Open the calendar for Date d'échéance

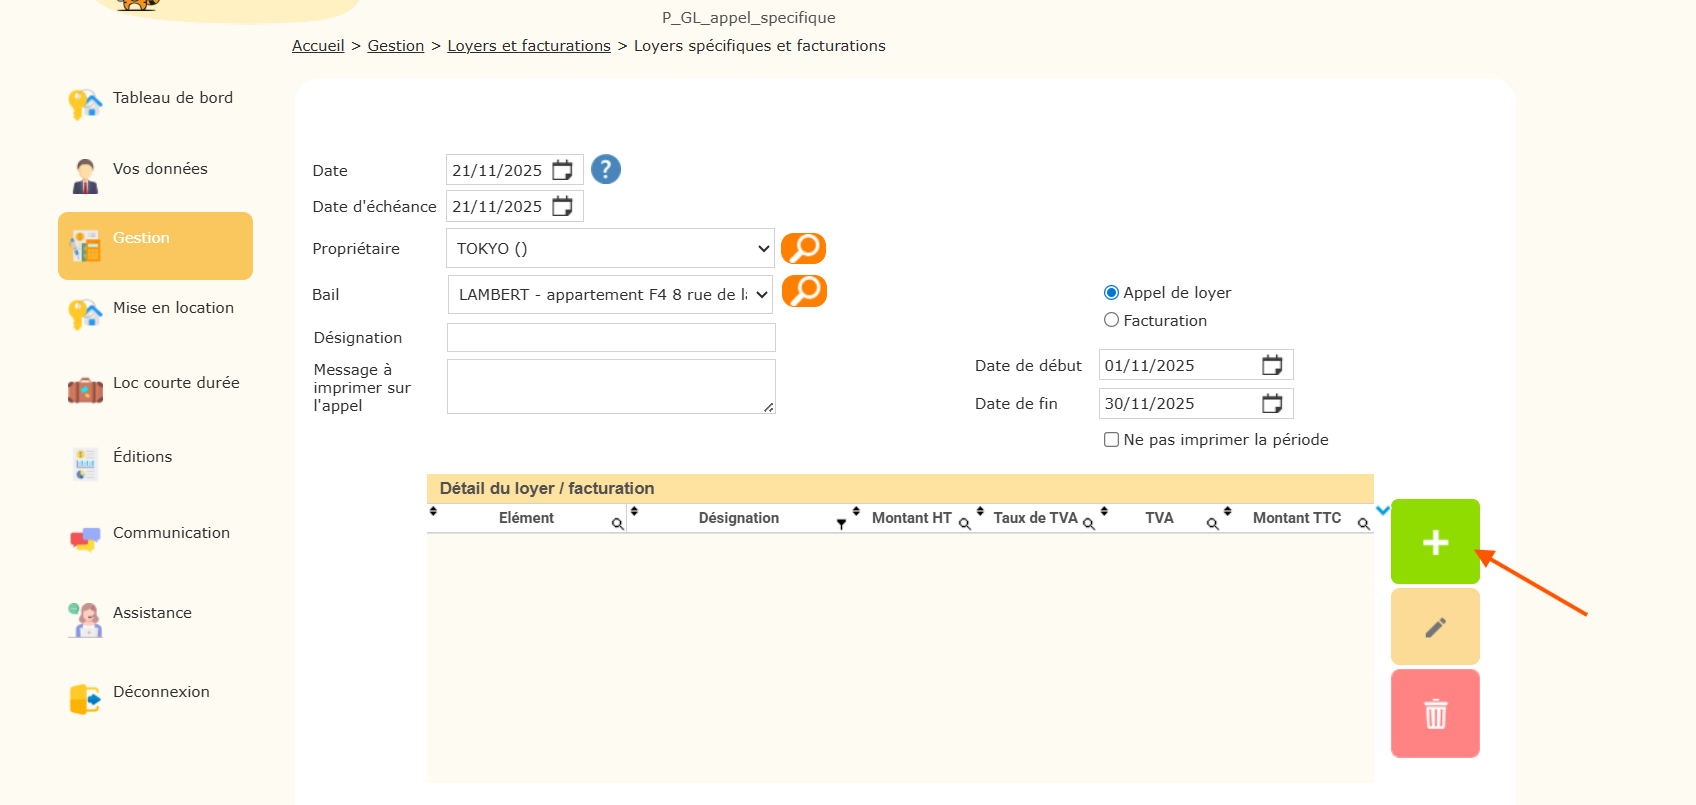[563, 206]
